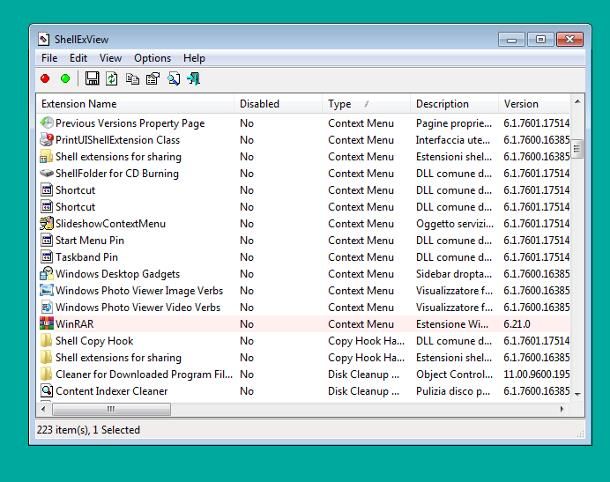Select the ShellFolder for CD Burning name
This screenshot has height=482, width=610.
(117, 173)
